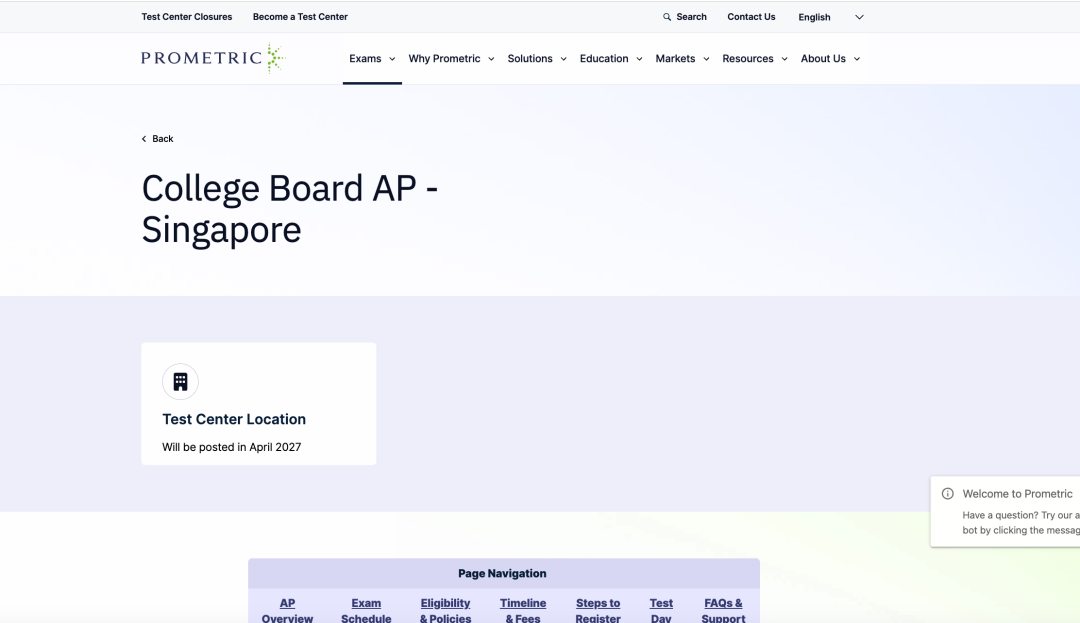Click the Search link
Viewport: 1080px width, 623px height.
pos(691,17)
